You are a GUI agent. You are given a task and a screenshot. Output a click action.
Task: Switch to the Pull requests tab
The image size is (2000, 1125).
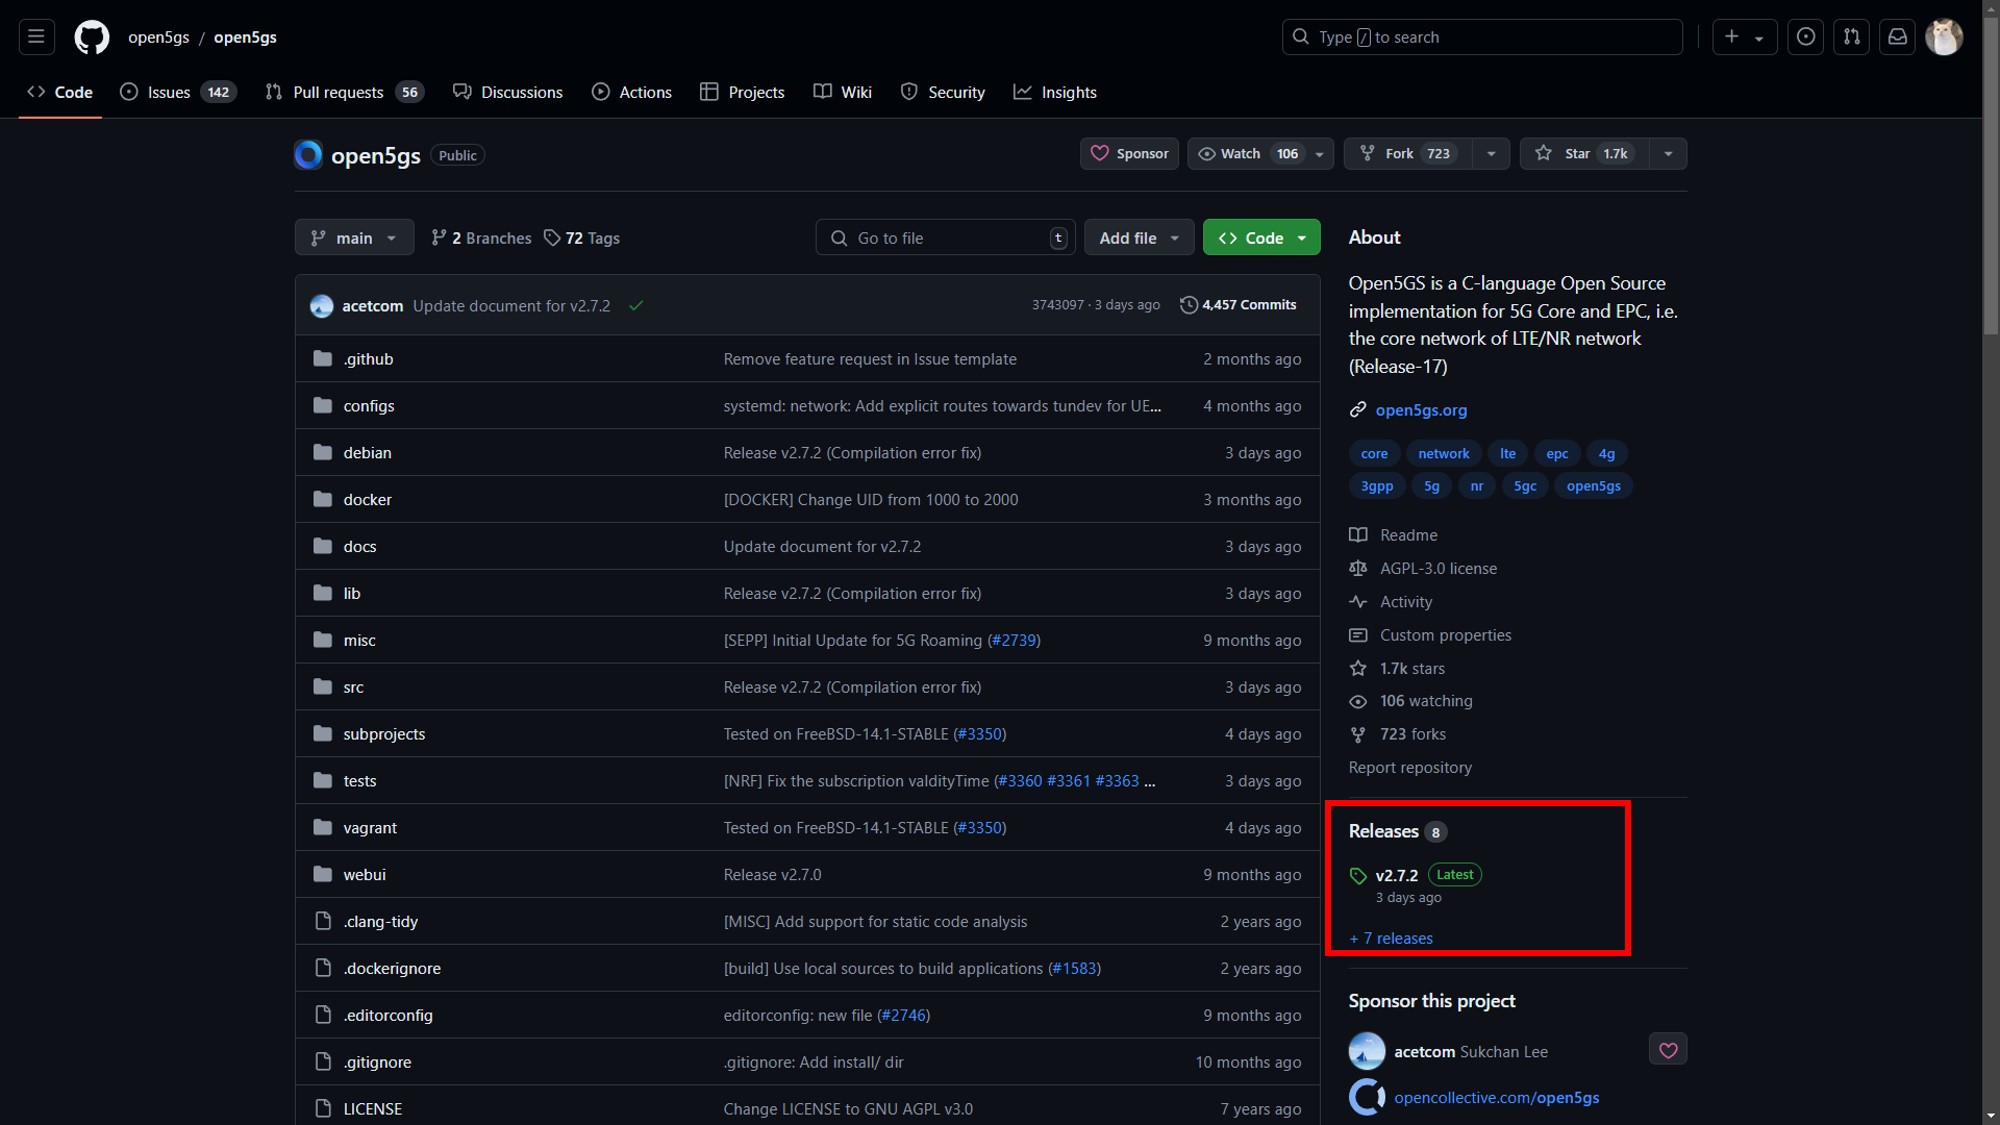(x=345, y=92)
